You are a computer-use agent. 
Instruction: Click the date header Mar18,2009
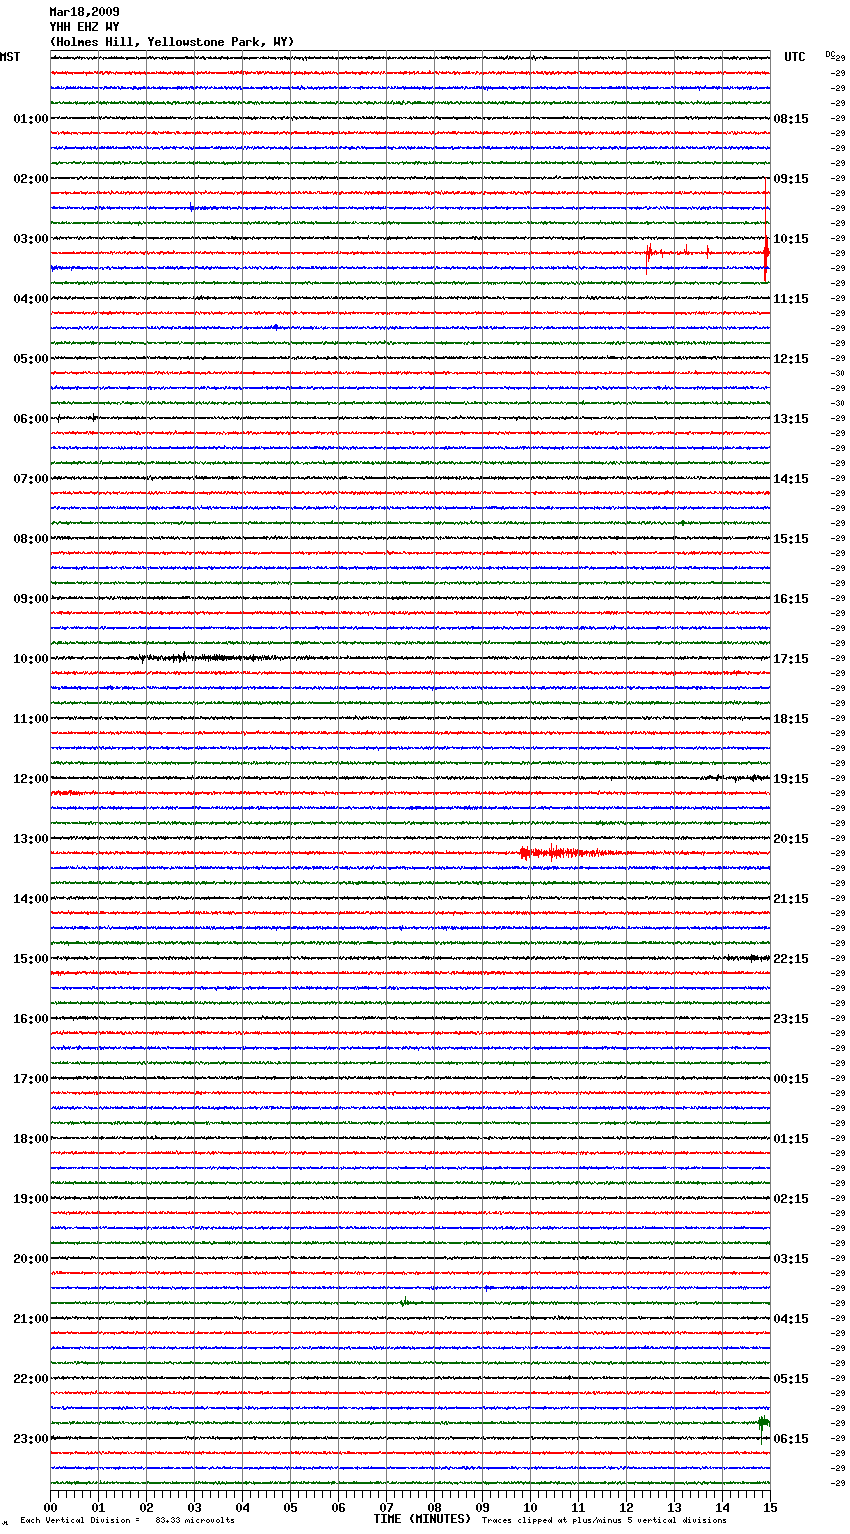[84, 12]
